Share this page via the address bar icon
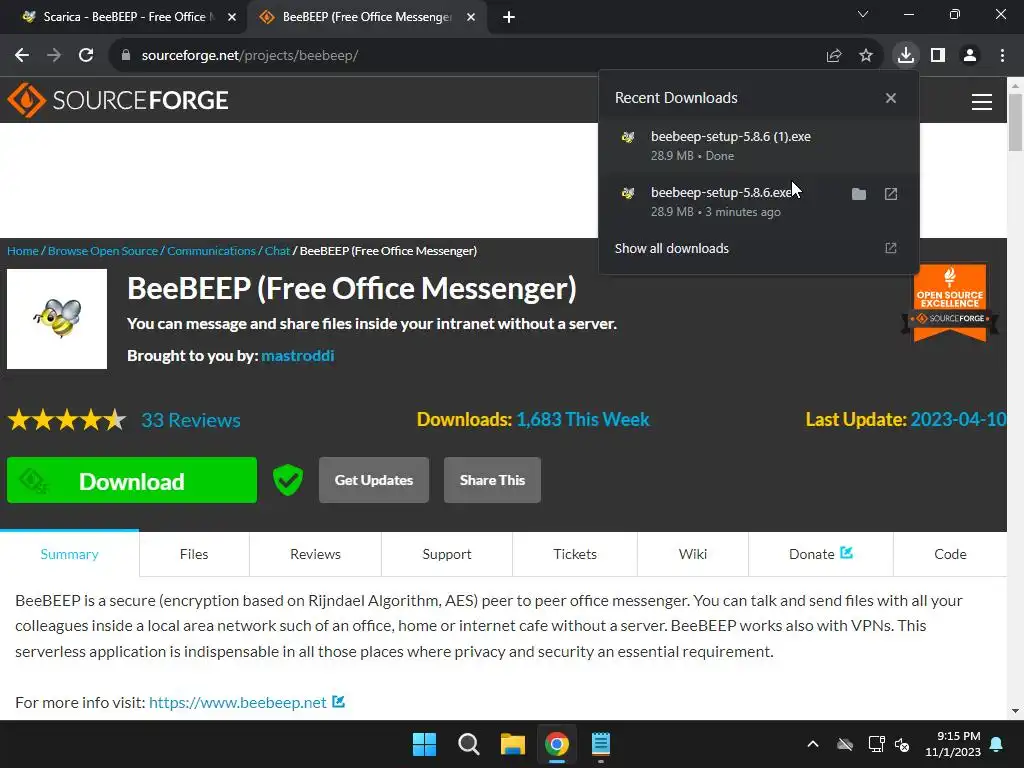This screenshot has height=768, width=1024. click(834, 56)
